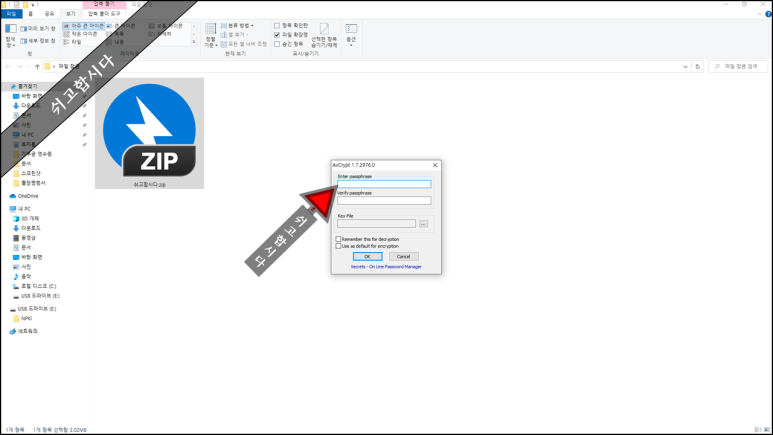Click 선택한 항목 숨기기/해제
This screenshot has width=773, height=435.
[324, 36]
